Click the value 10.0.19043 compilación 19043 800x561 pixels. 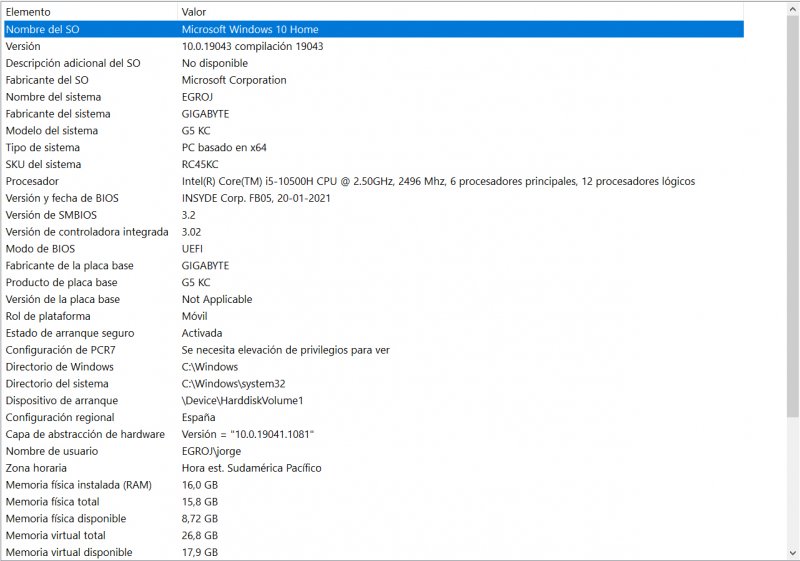pos(253,46)
